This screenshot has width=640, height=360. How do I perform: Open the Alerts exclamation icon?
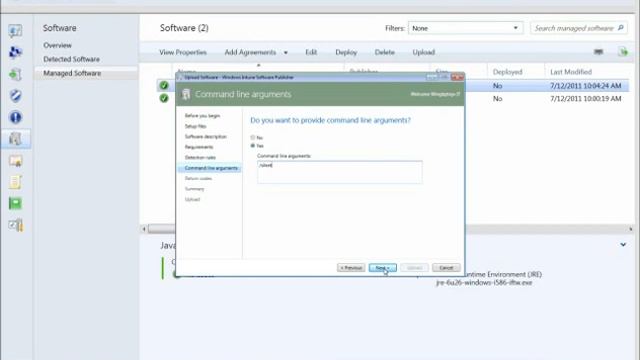coord(15,118)
